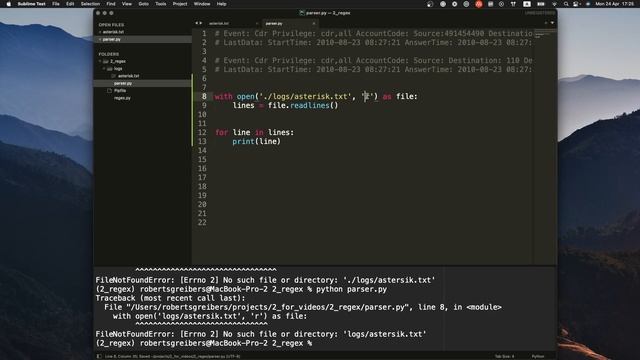Image resolution: width=640 pixels, height=360 pixels.
Task: Open the View menu
Action: pyautogui.click(x=127, y=4)
